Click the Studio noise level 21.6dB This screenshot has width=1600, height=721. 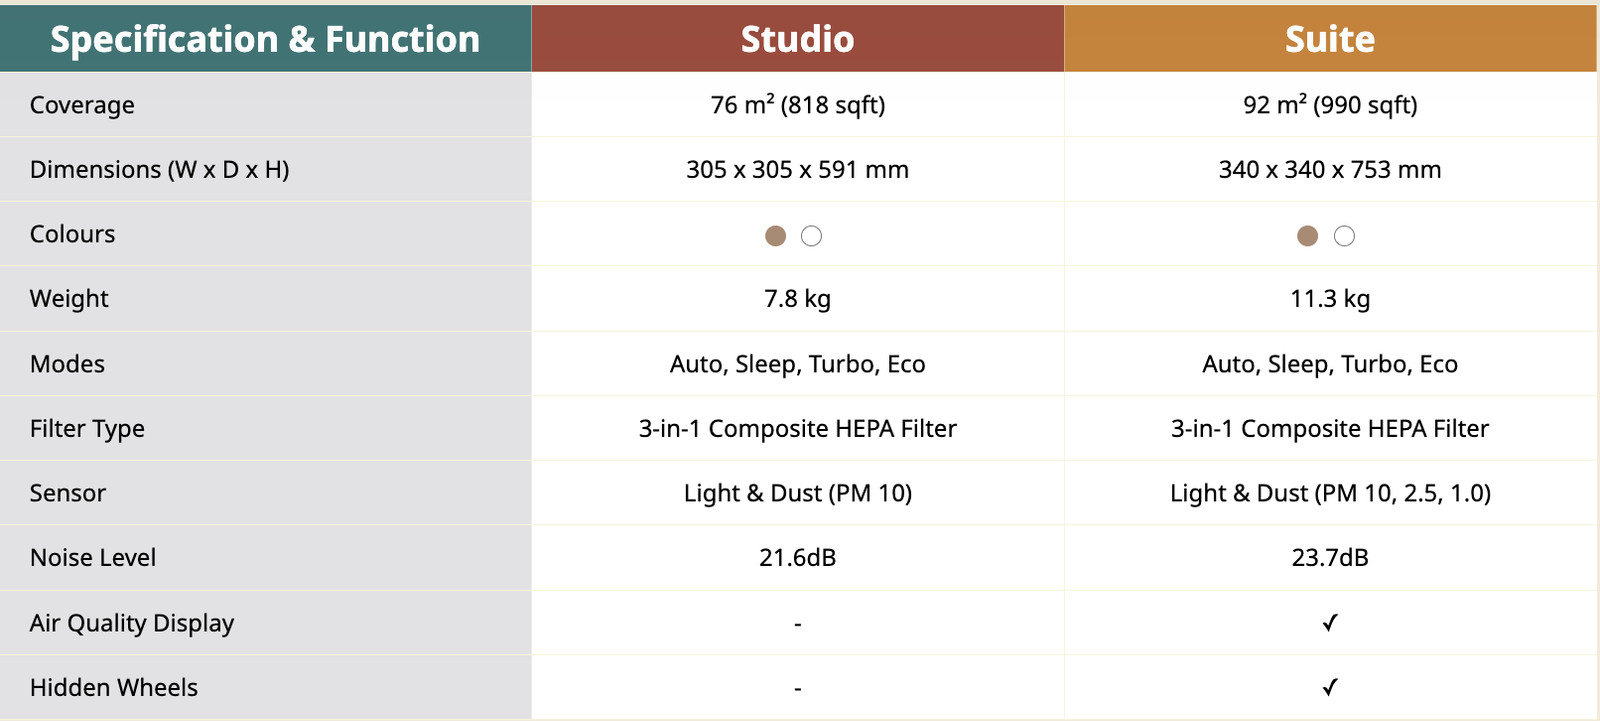click(797, 557)
